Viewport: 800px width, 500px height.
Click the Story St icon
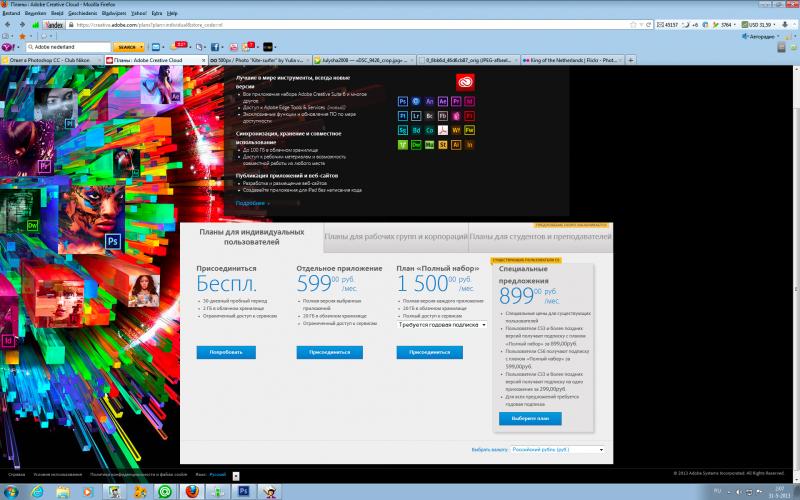[443, 145]
